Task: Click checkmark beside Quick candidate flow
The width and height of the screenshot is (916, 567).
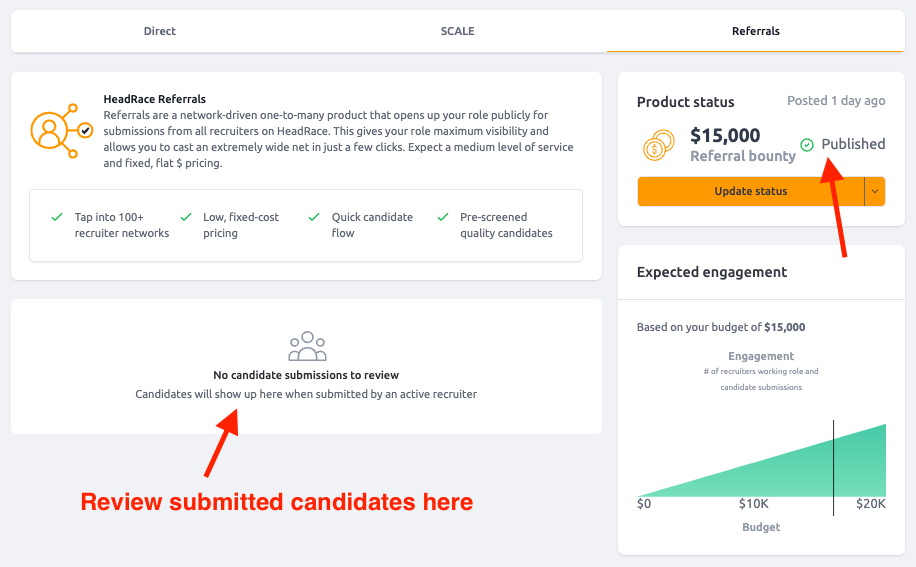Action: (314, 217)
